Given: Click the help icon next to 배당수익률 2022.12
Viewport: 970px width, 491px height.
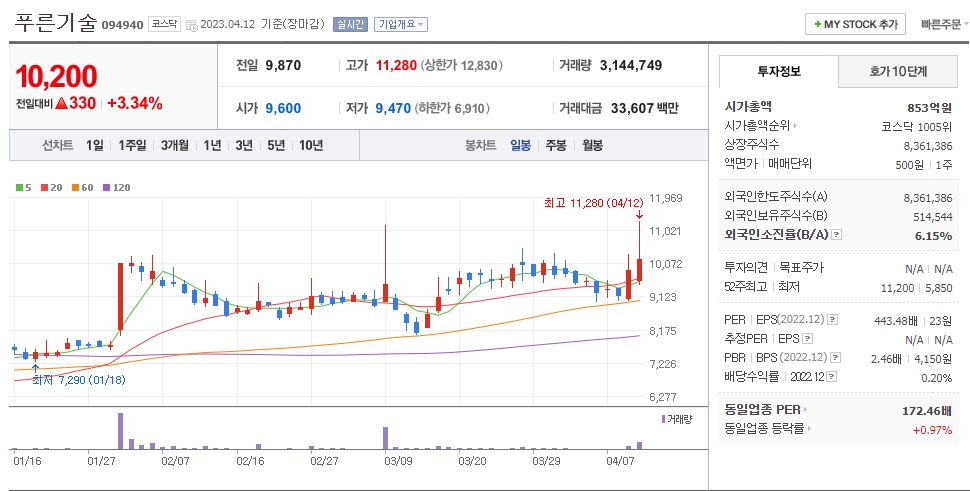Looking at the screenshot, I should pos(831,377).
